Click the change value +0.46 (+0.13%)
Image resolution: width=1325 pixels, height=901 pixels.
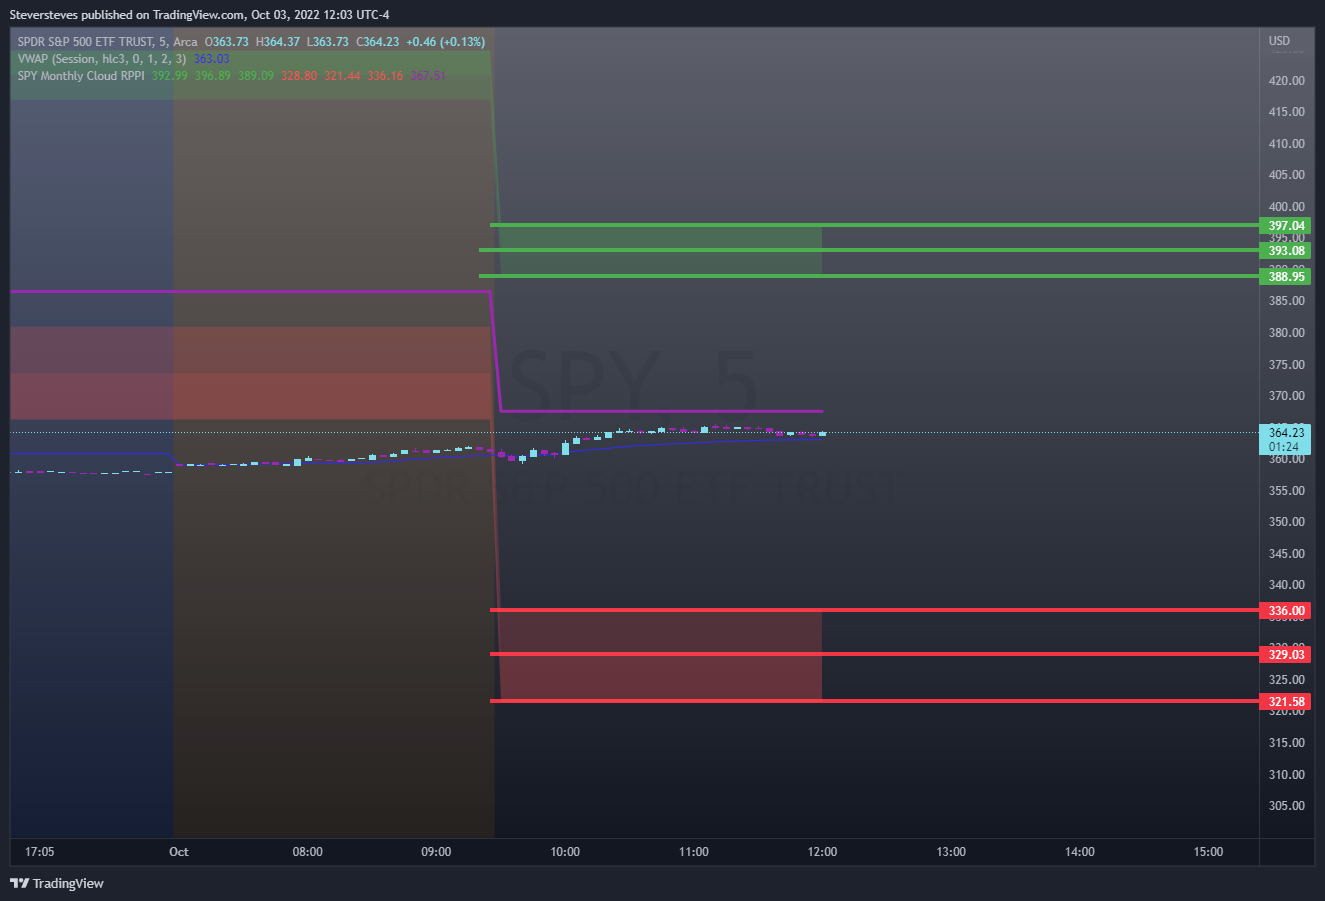click(445, 42)
